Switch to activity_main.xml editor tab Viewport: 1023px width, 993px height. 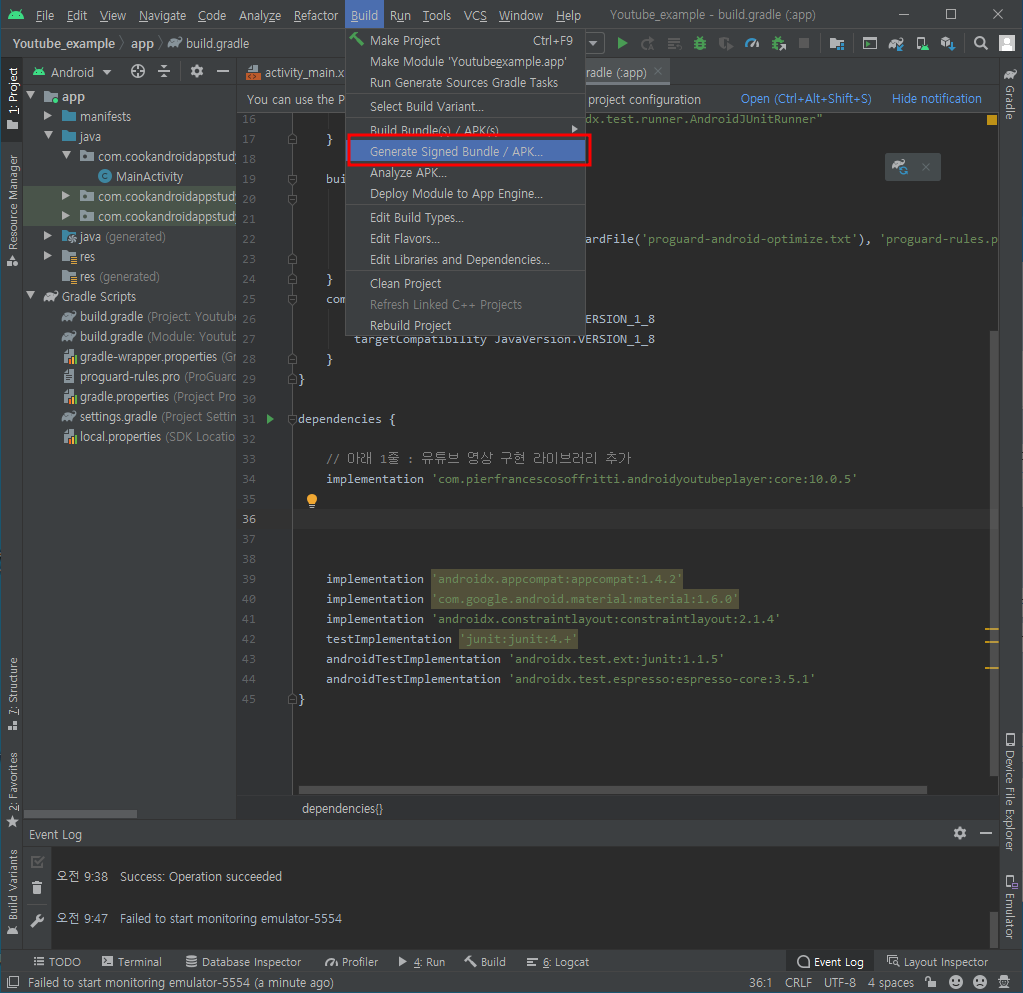295,72
